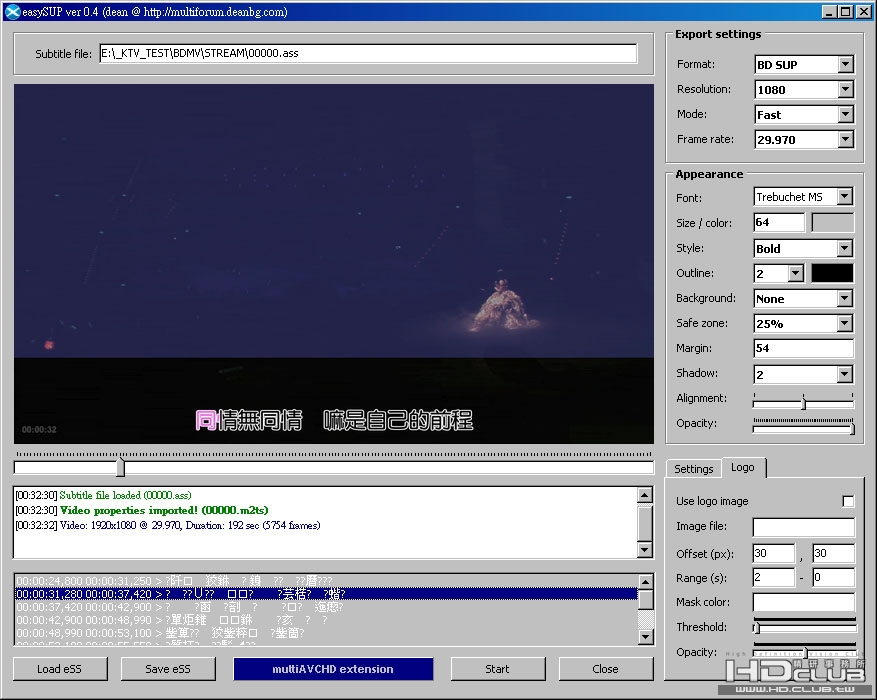
Task: Switch to the Settings tab
Action: (694, 469)
